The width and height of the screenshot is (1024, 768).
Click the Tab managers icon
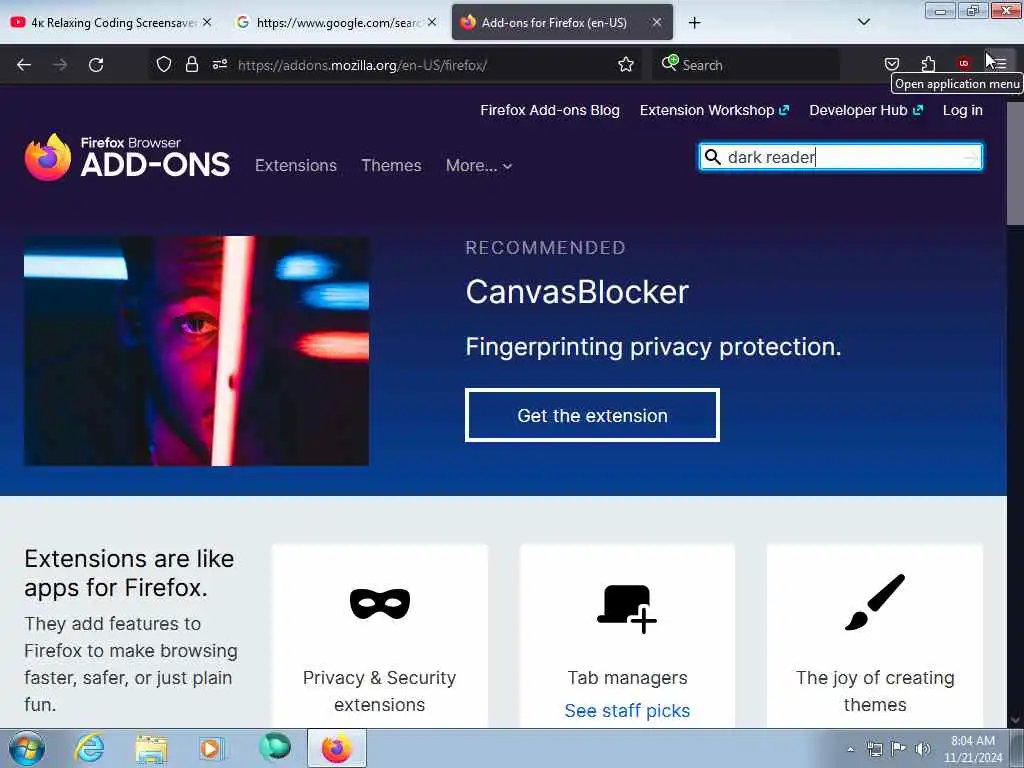(x=627, y=608)
